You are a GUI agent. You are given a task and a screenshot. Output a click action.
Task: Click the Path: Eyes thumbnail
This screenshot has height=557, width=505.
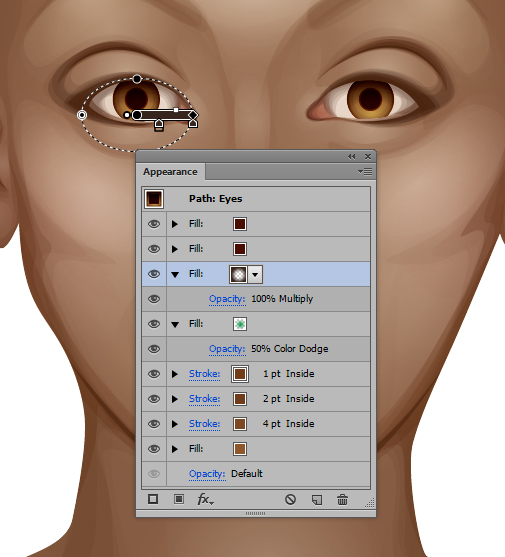pyautogui.click(x=154, y=199)
